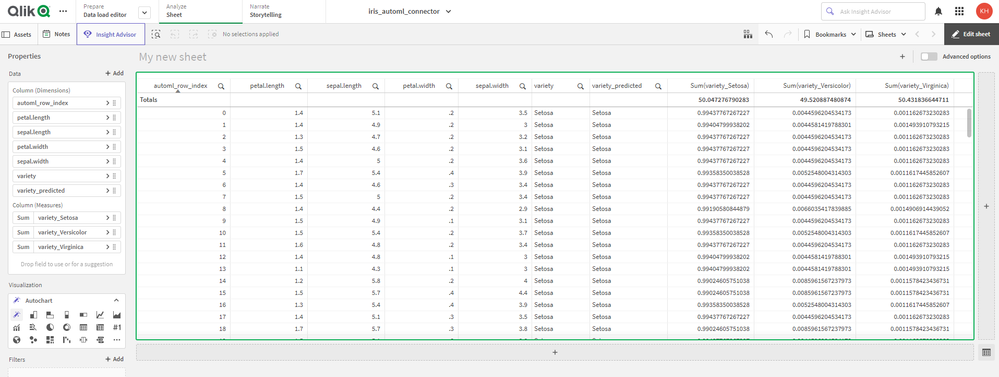Add a filter in Filters section
Viewport: 999px width, 377px height.
pos(114,359)
